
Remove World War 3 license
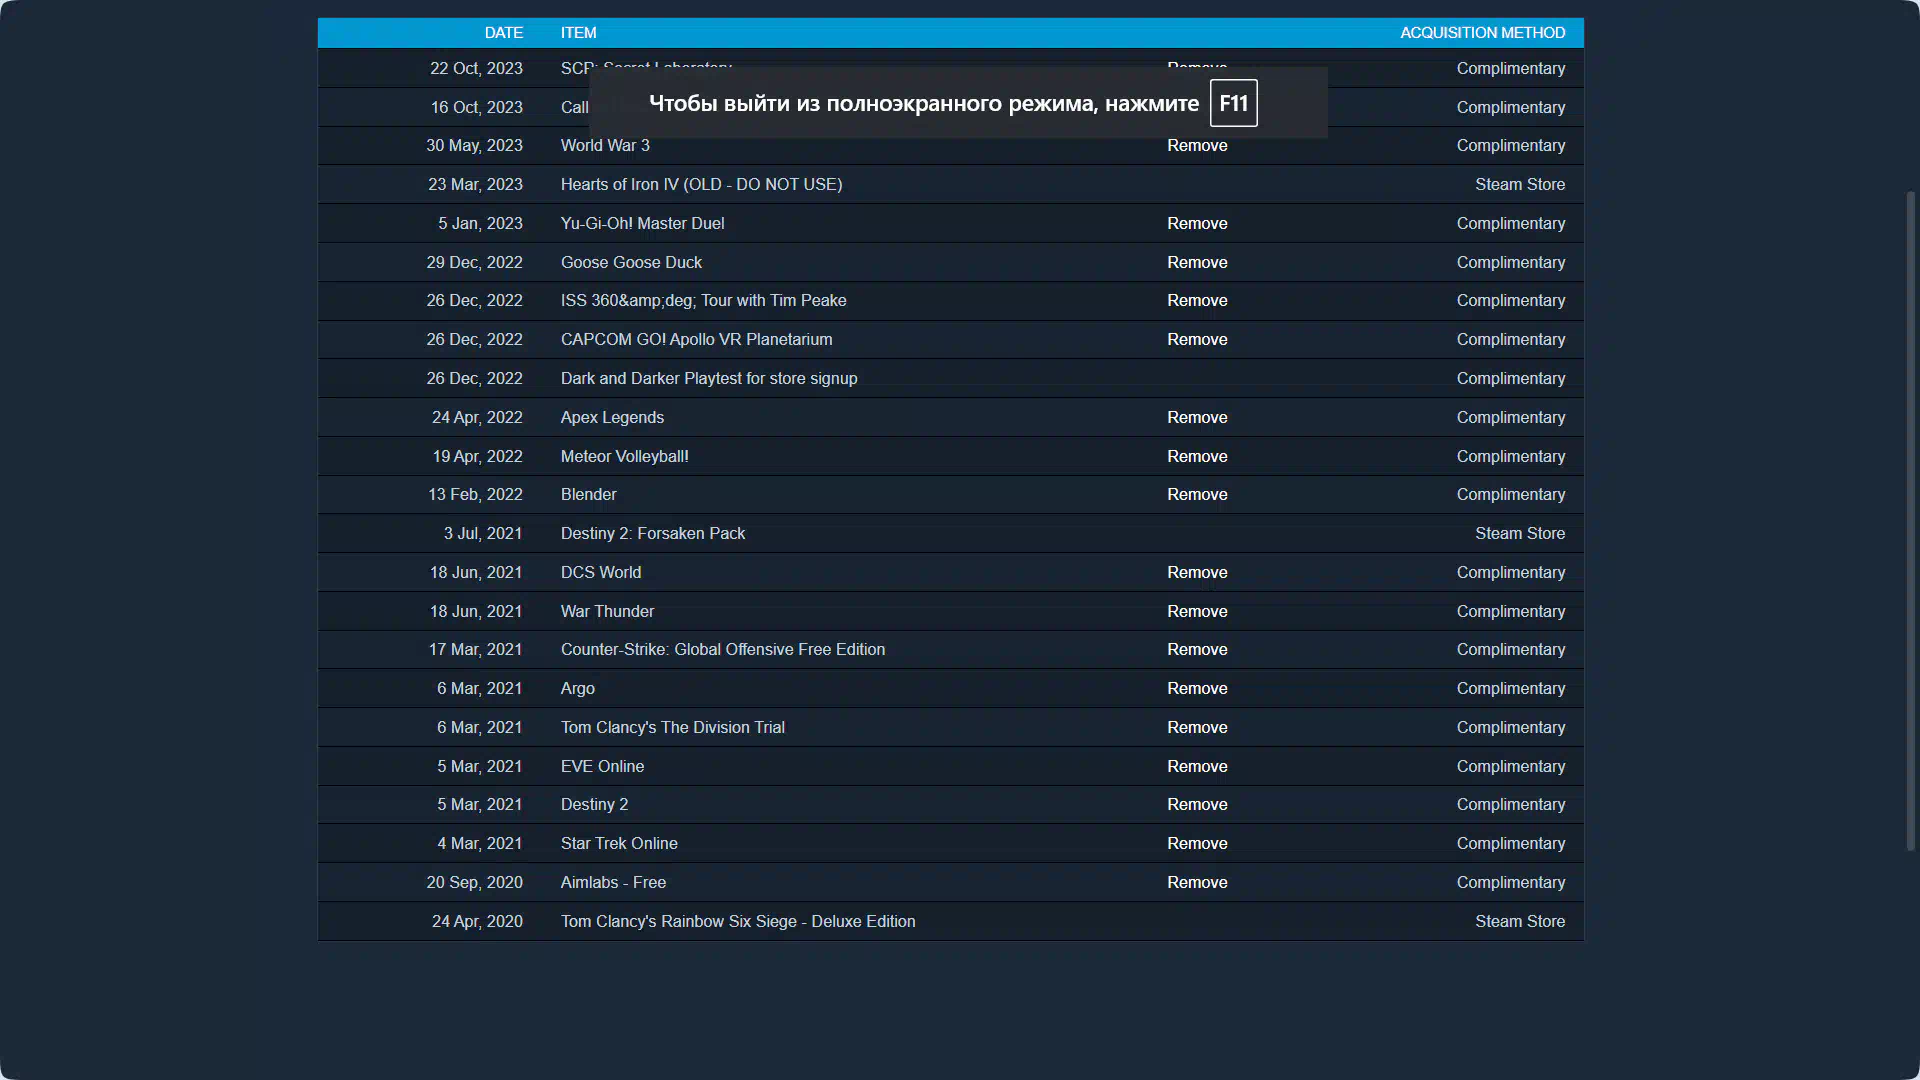[1197, 146]
